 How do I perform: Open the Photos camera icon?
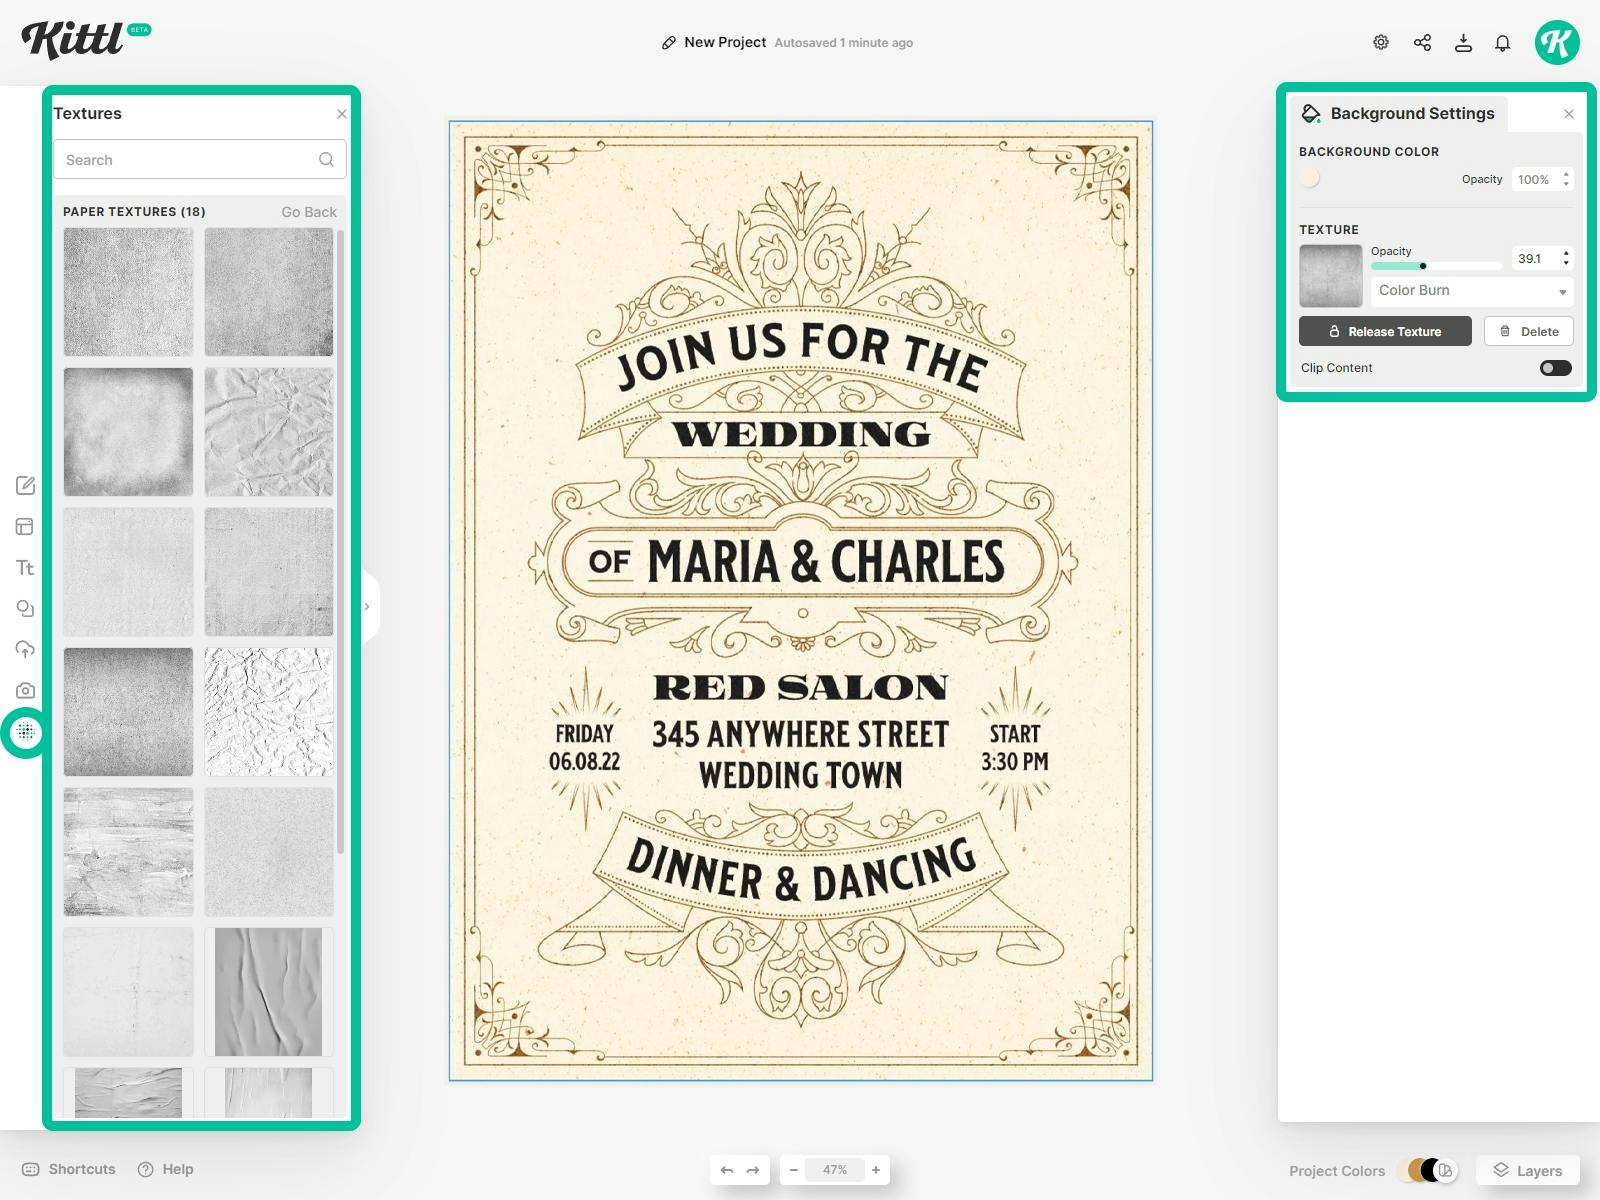coord(25,691)
